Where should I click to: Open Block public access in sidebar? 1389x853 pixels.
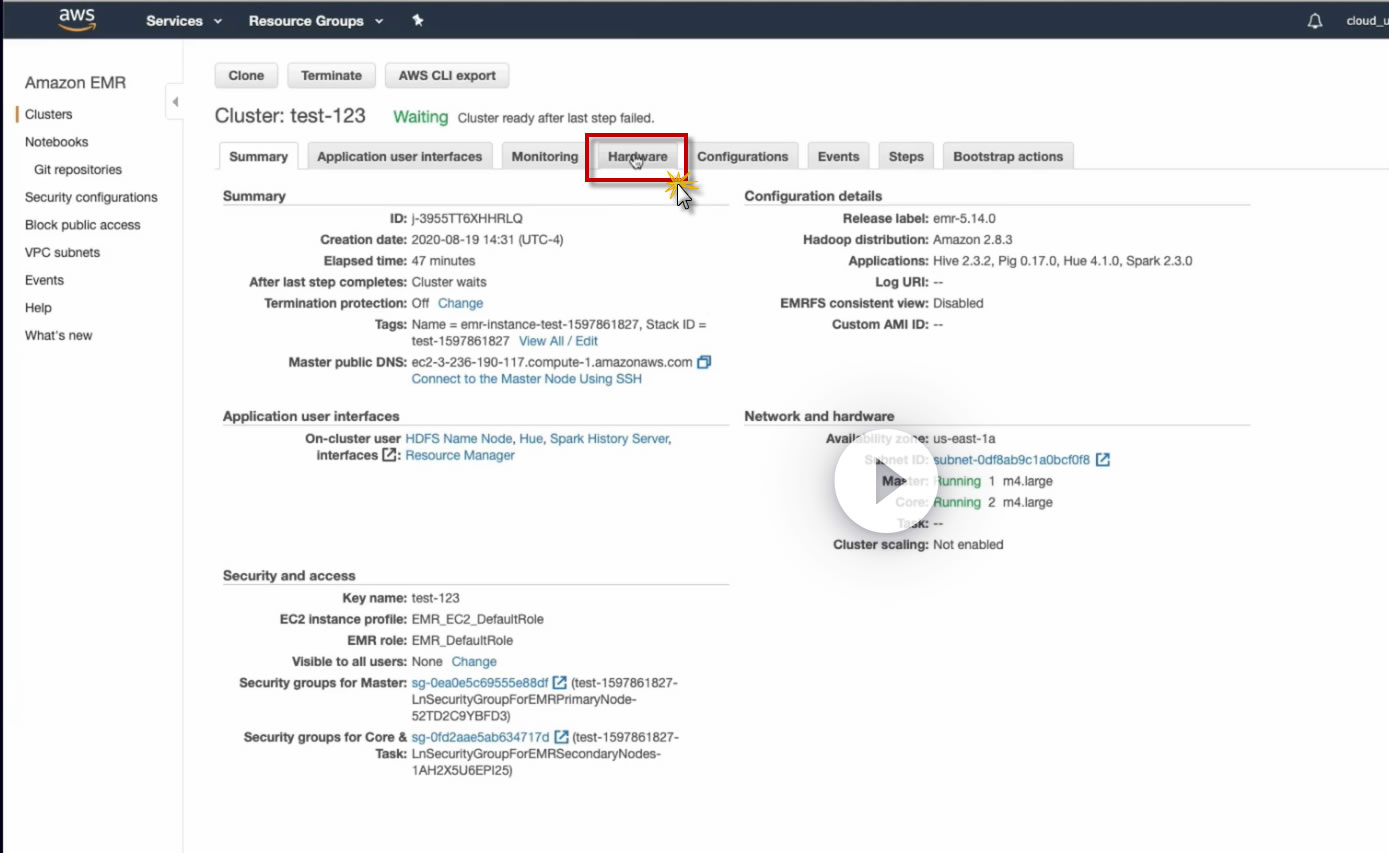[83, 225]
